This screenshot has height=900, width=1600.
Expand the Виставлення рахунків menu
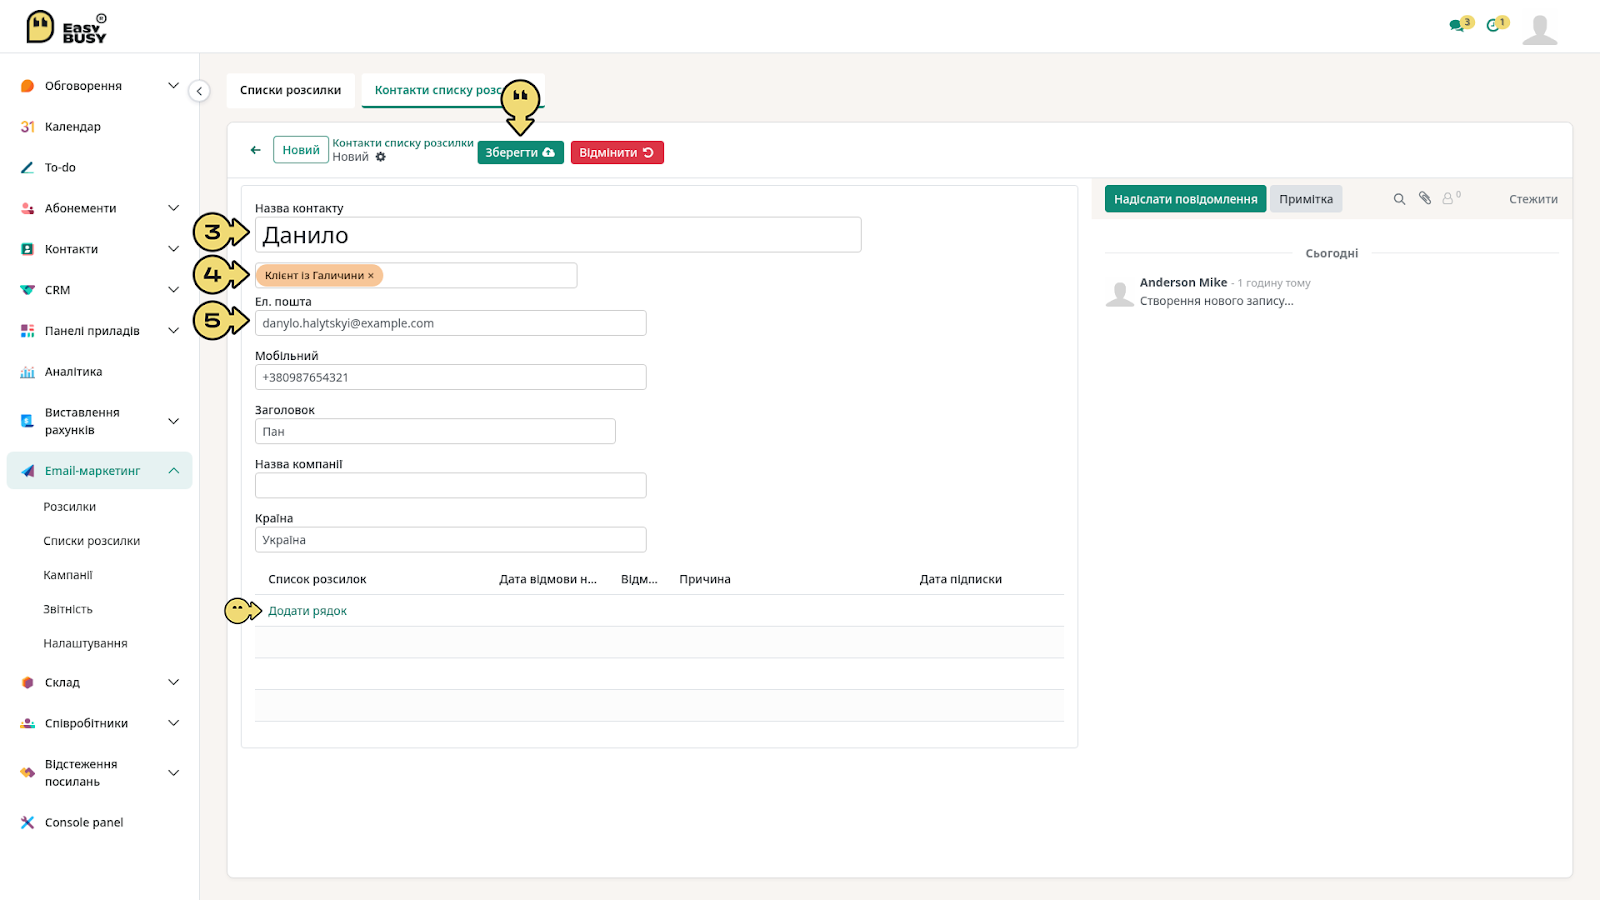pos(173,421)
